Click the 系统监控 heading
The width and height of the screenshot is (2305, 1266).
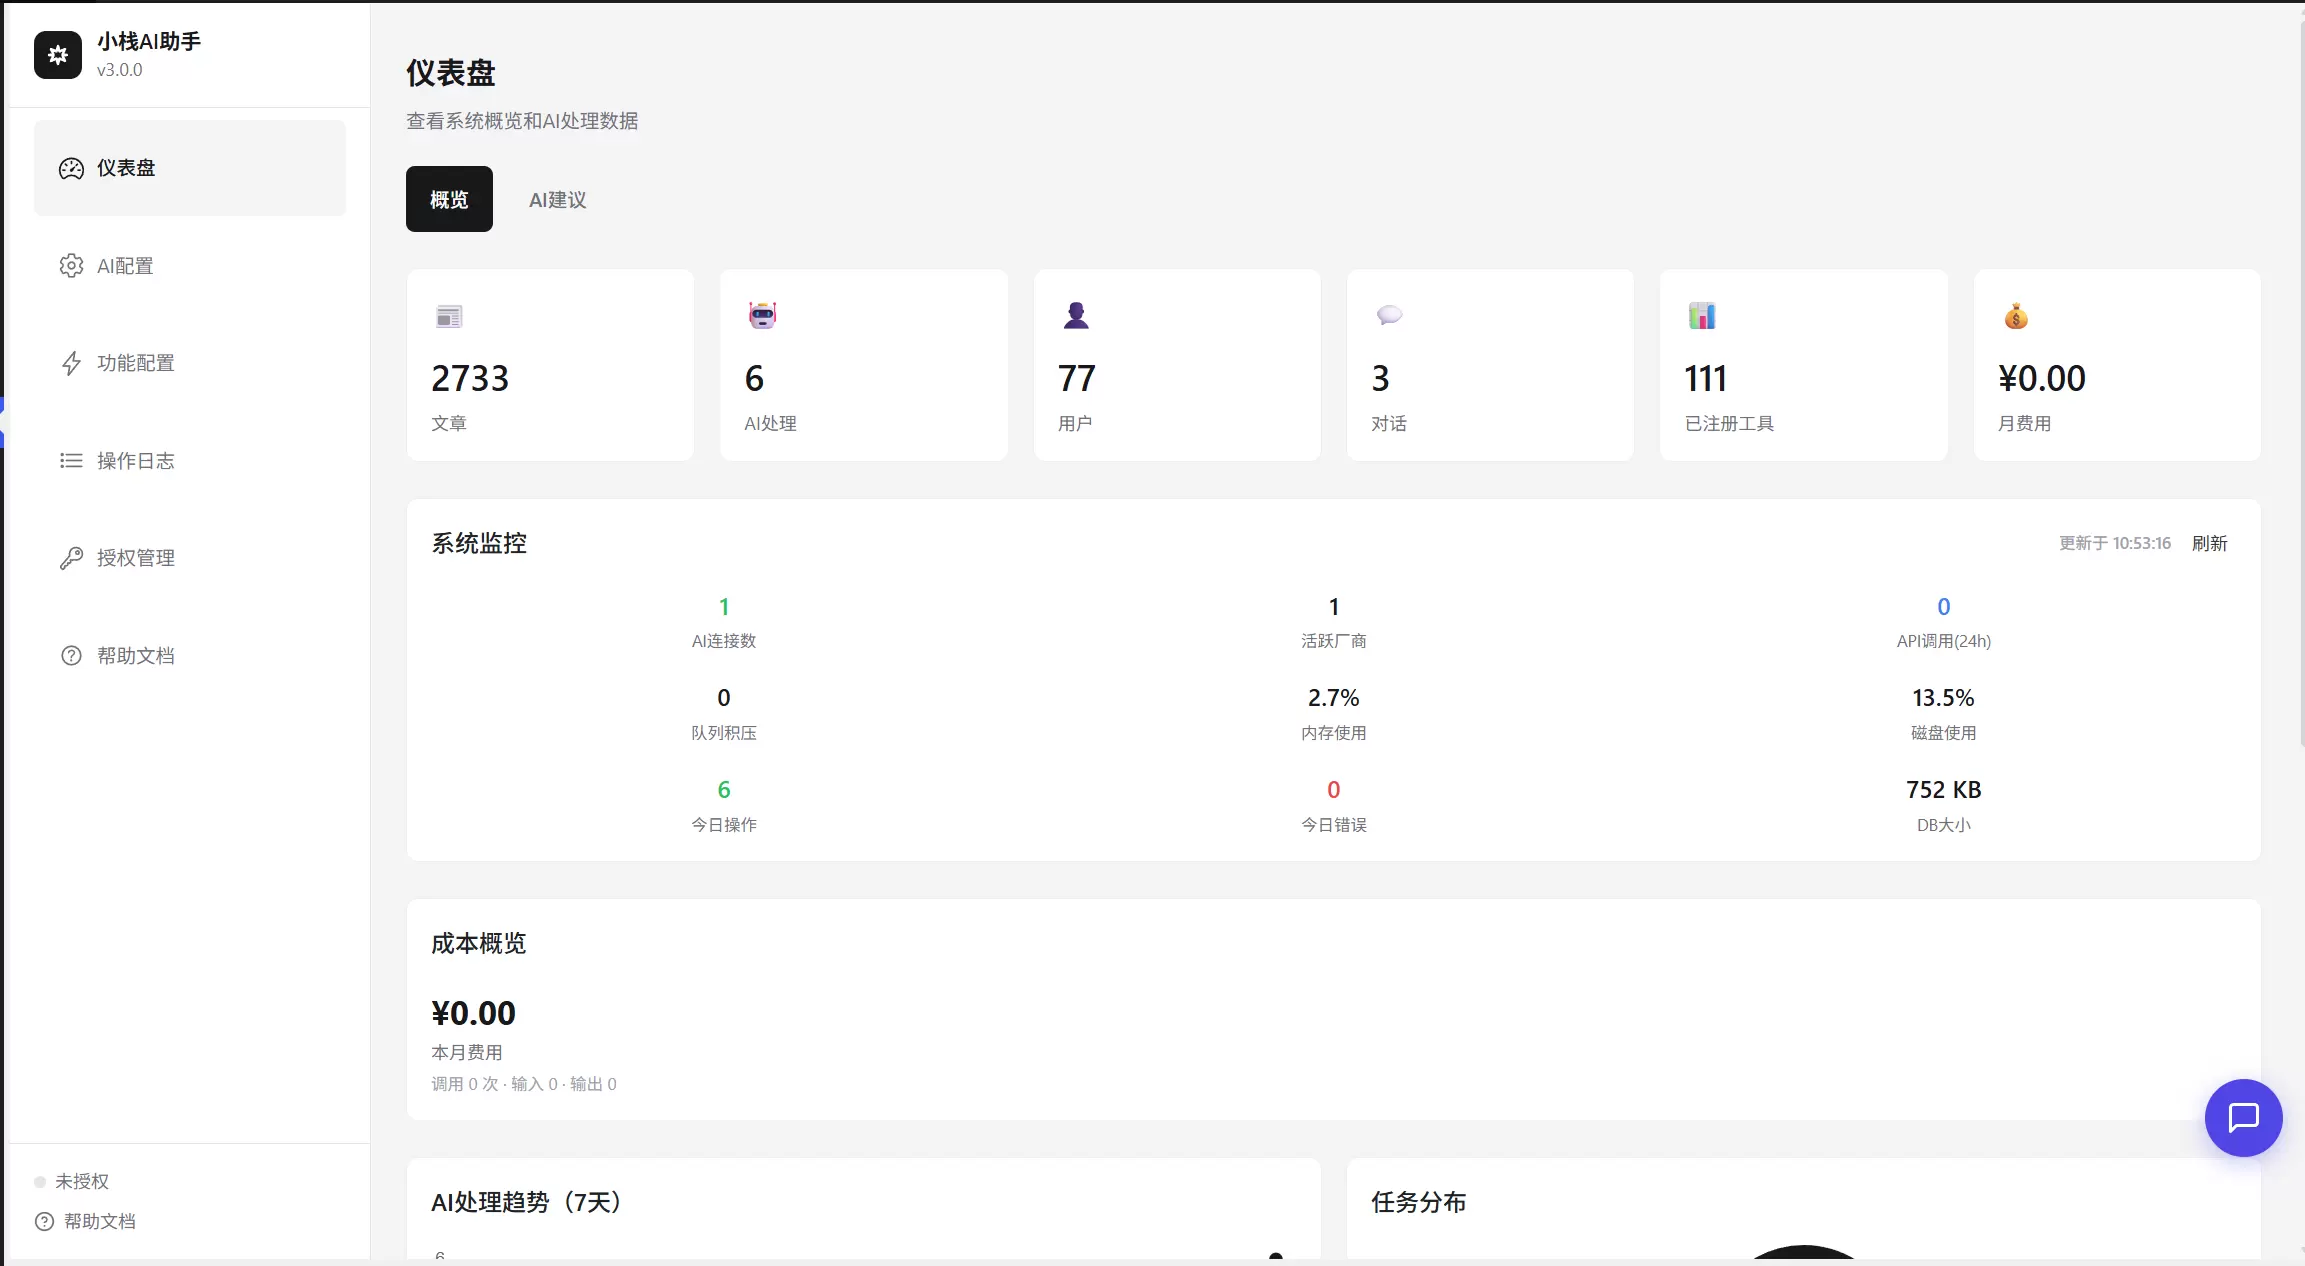479,543
